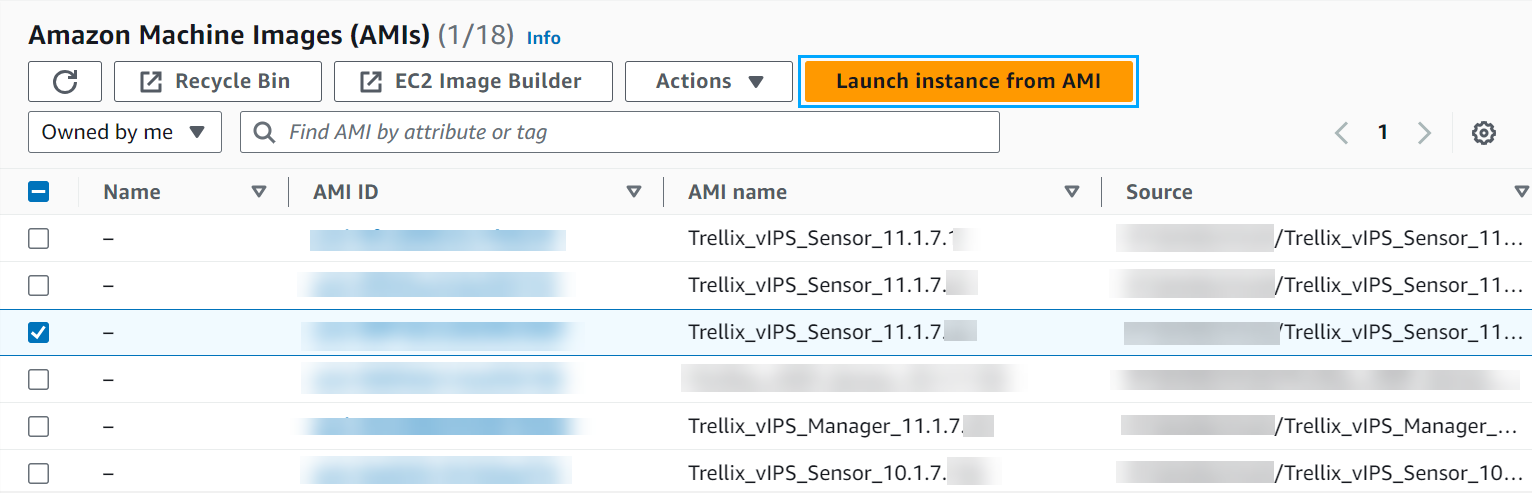Uncheck the selected AMI row checkbox
This screenshot has height=493, width=1532.
pos(38,333)
